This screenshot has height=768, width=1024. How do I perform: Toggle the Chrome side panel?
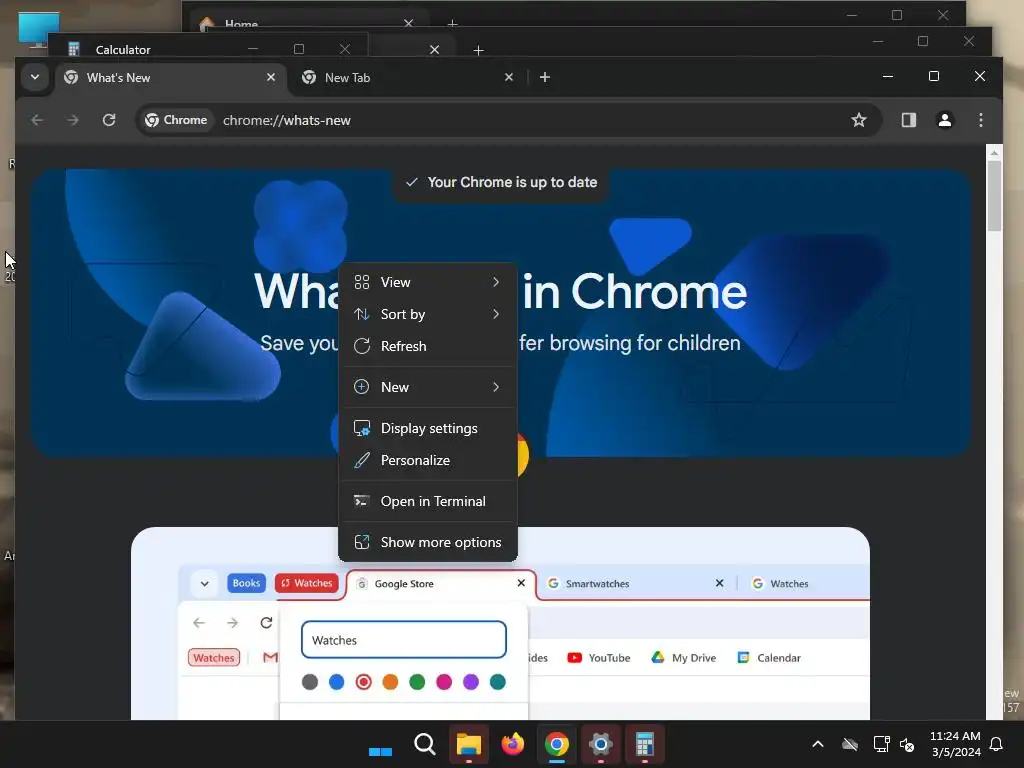pyautogui.click(x=908, y=120)
